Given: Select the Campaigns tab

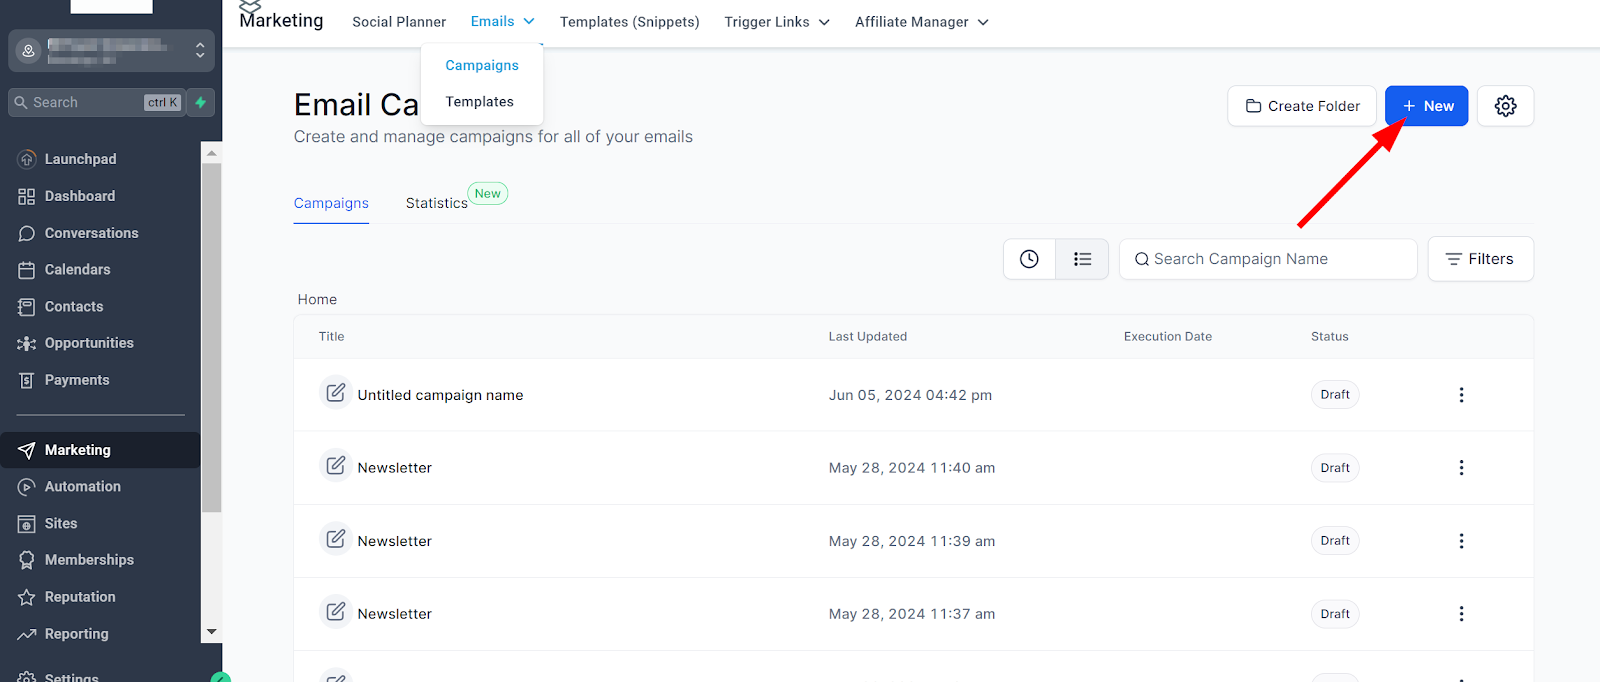Looking at the screenshot, I should tap(331, 203).
